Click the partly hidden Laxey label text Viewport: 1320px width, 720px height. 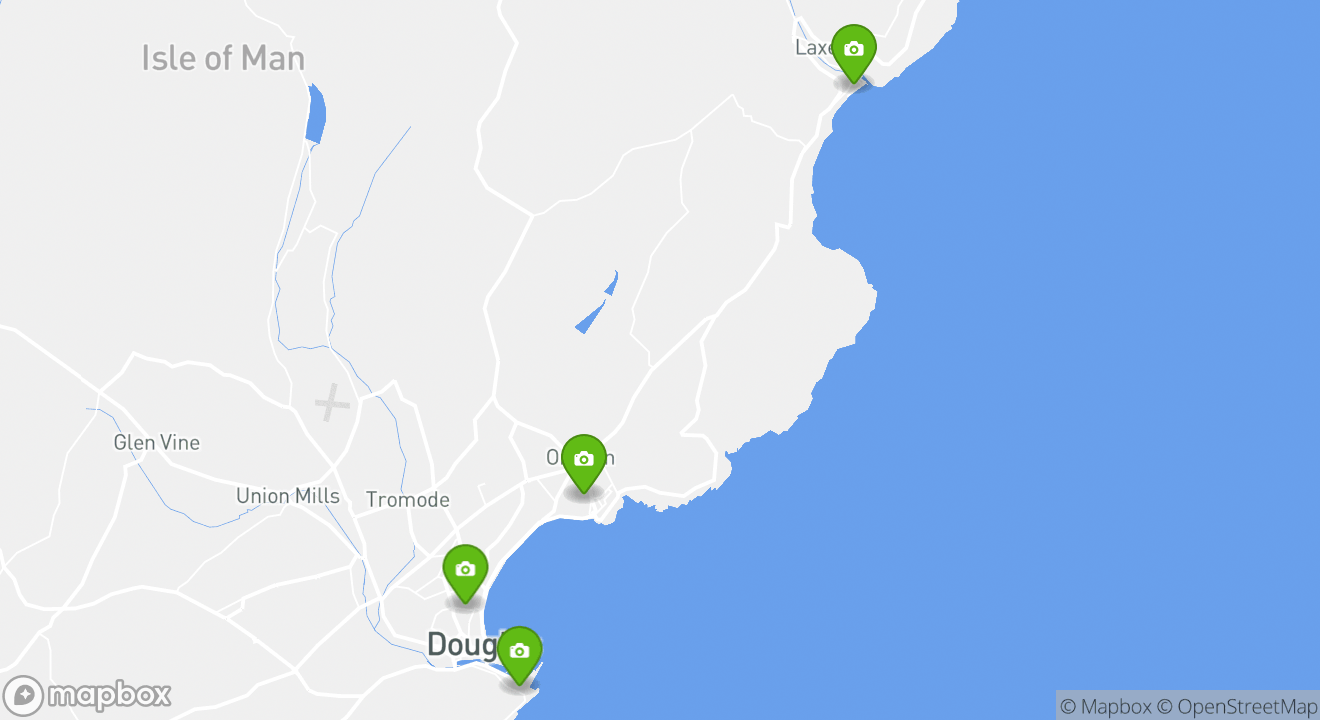pos(814,48)
